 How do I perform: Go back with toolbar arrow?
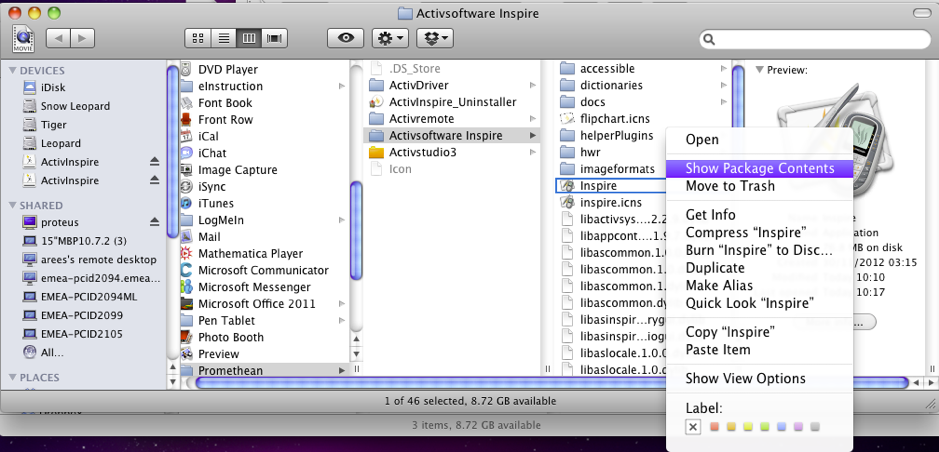click(x=58, y=38)
